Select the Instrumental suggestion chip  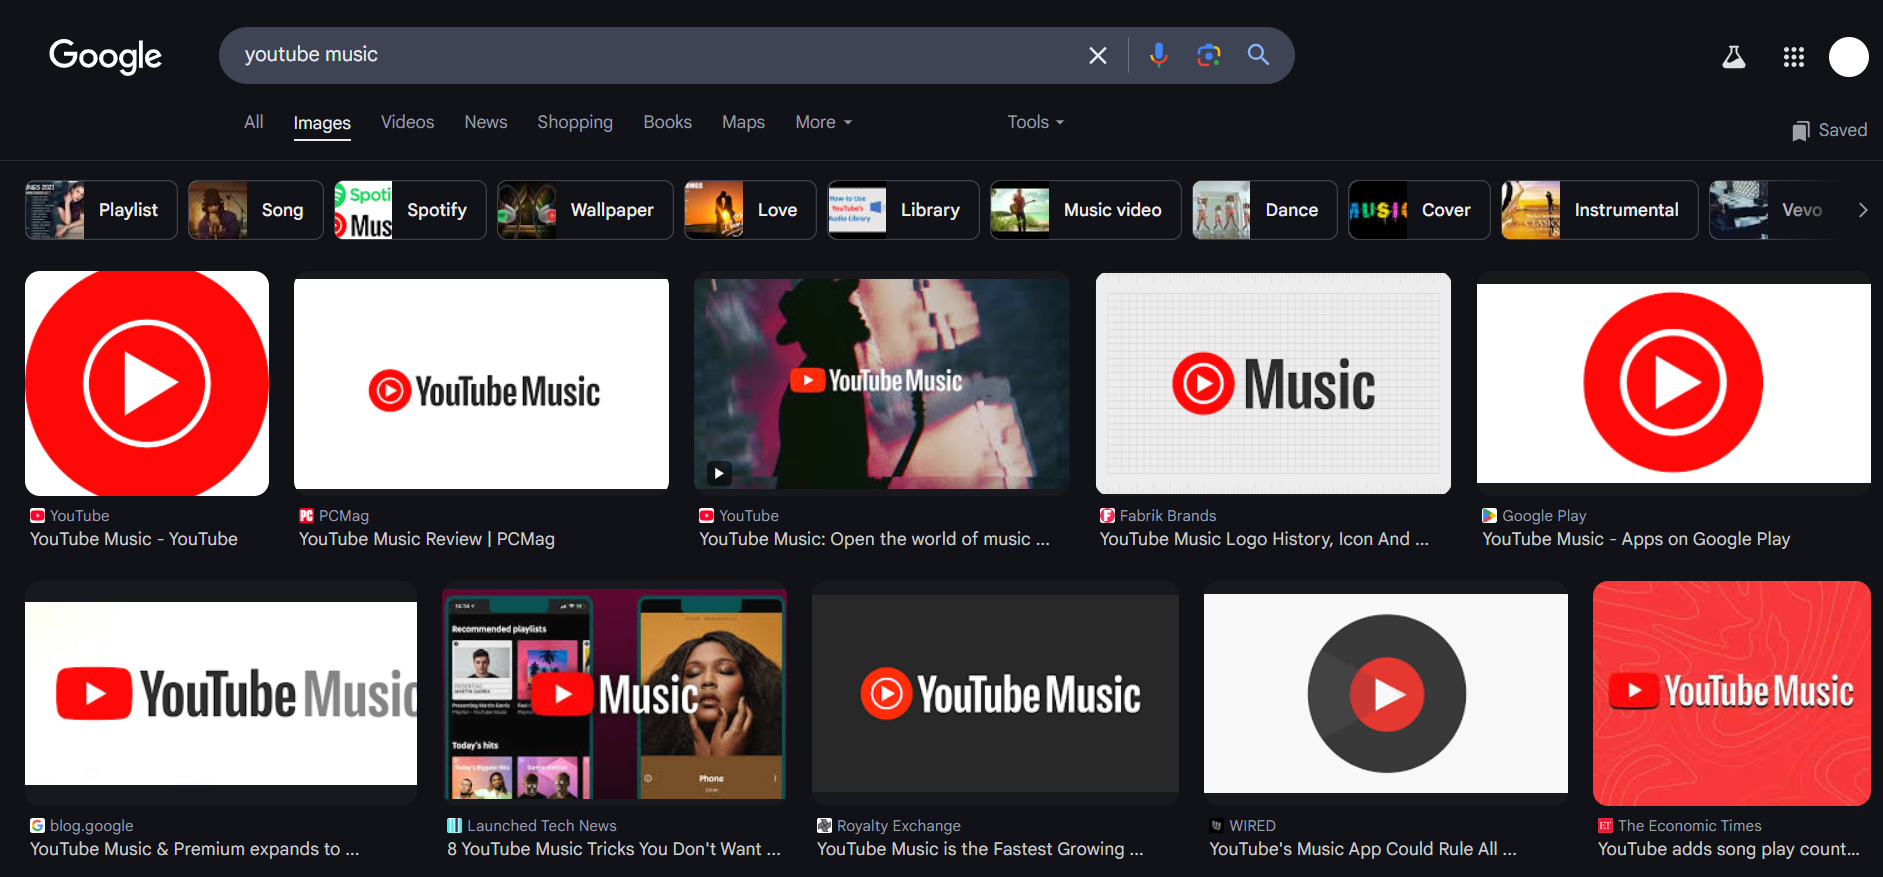coord(1600,210)
